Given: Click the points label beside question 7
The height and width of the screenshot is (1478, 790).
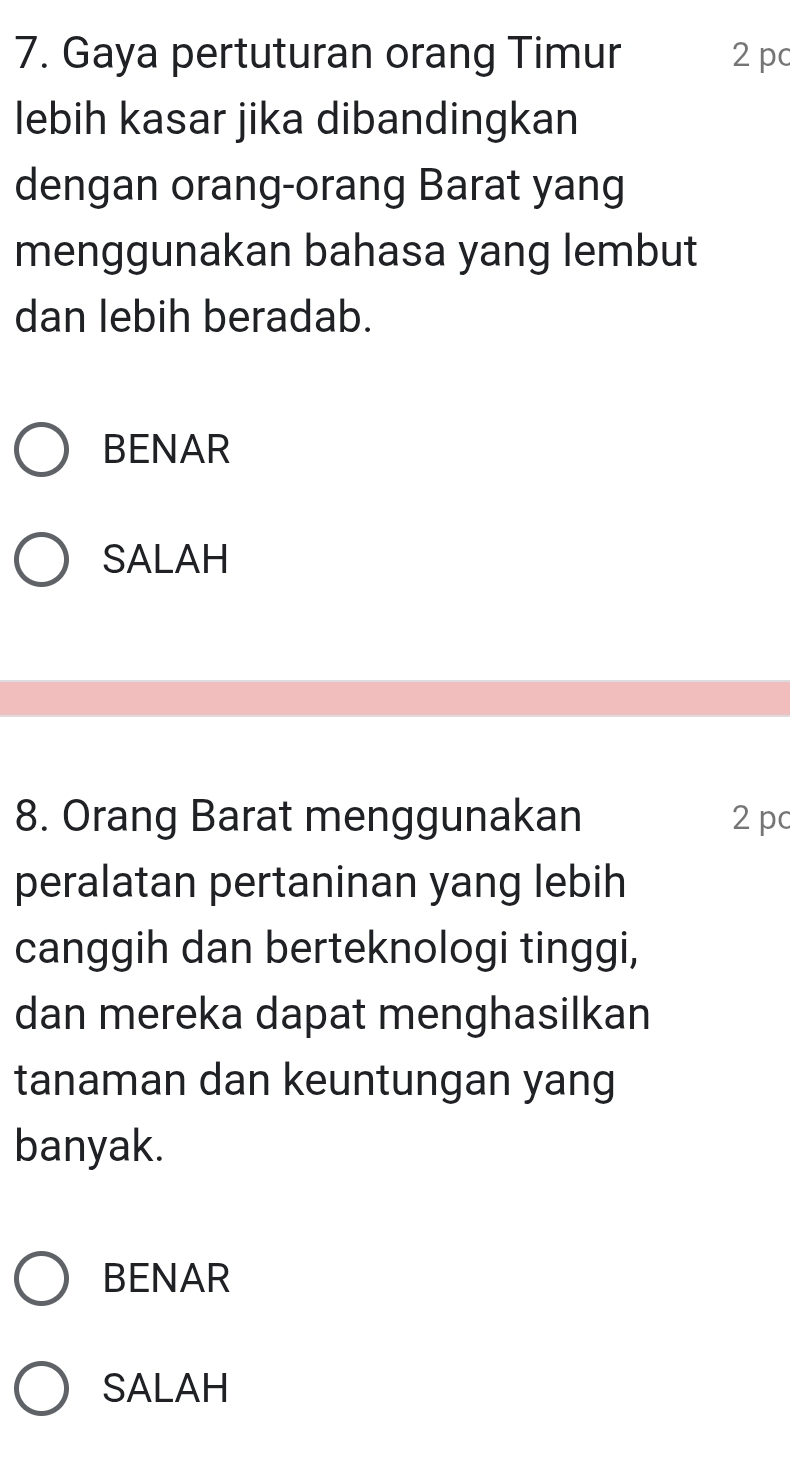Looking at the screenshot, I should pyautogui.click(x=759, y=56).
